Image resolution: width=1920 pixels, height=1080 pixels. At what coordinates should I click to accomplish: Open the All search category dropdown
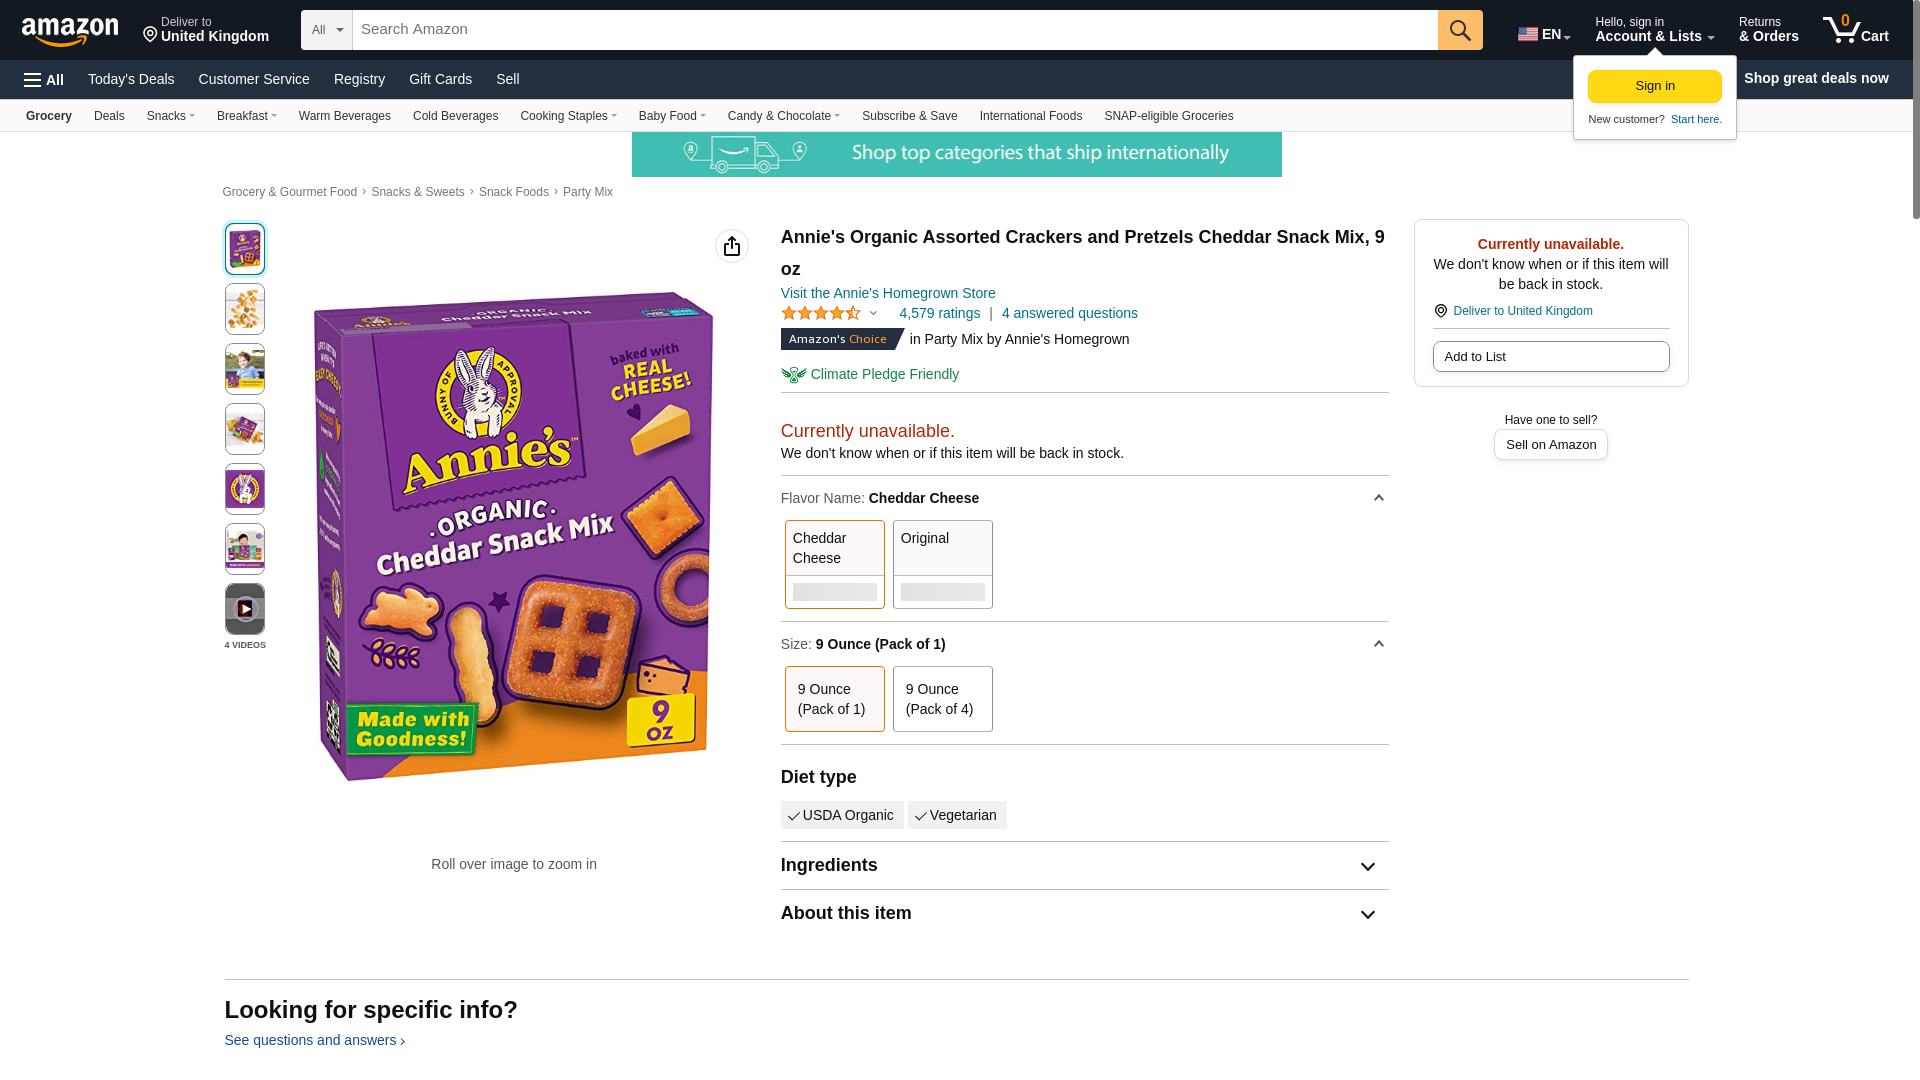coord(327,30)
